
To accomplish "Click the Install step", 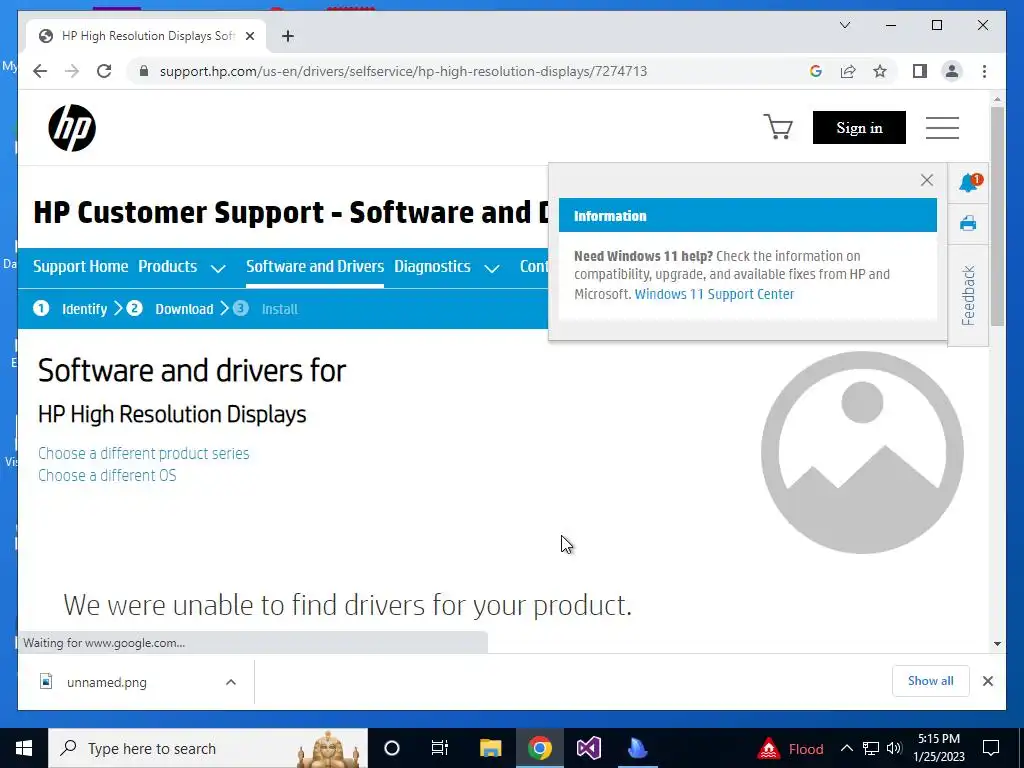I will tap(266, 308).
